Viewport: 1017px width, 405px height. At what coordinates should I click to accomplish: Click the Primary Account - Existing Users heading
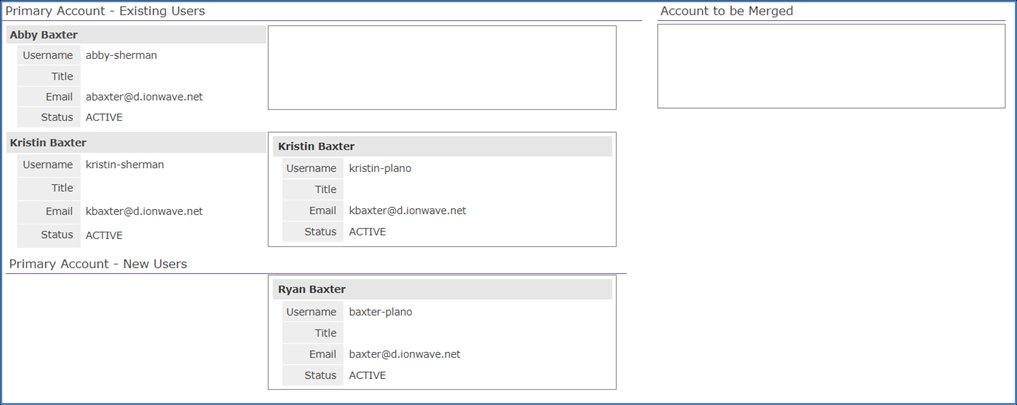[105, 11]
